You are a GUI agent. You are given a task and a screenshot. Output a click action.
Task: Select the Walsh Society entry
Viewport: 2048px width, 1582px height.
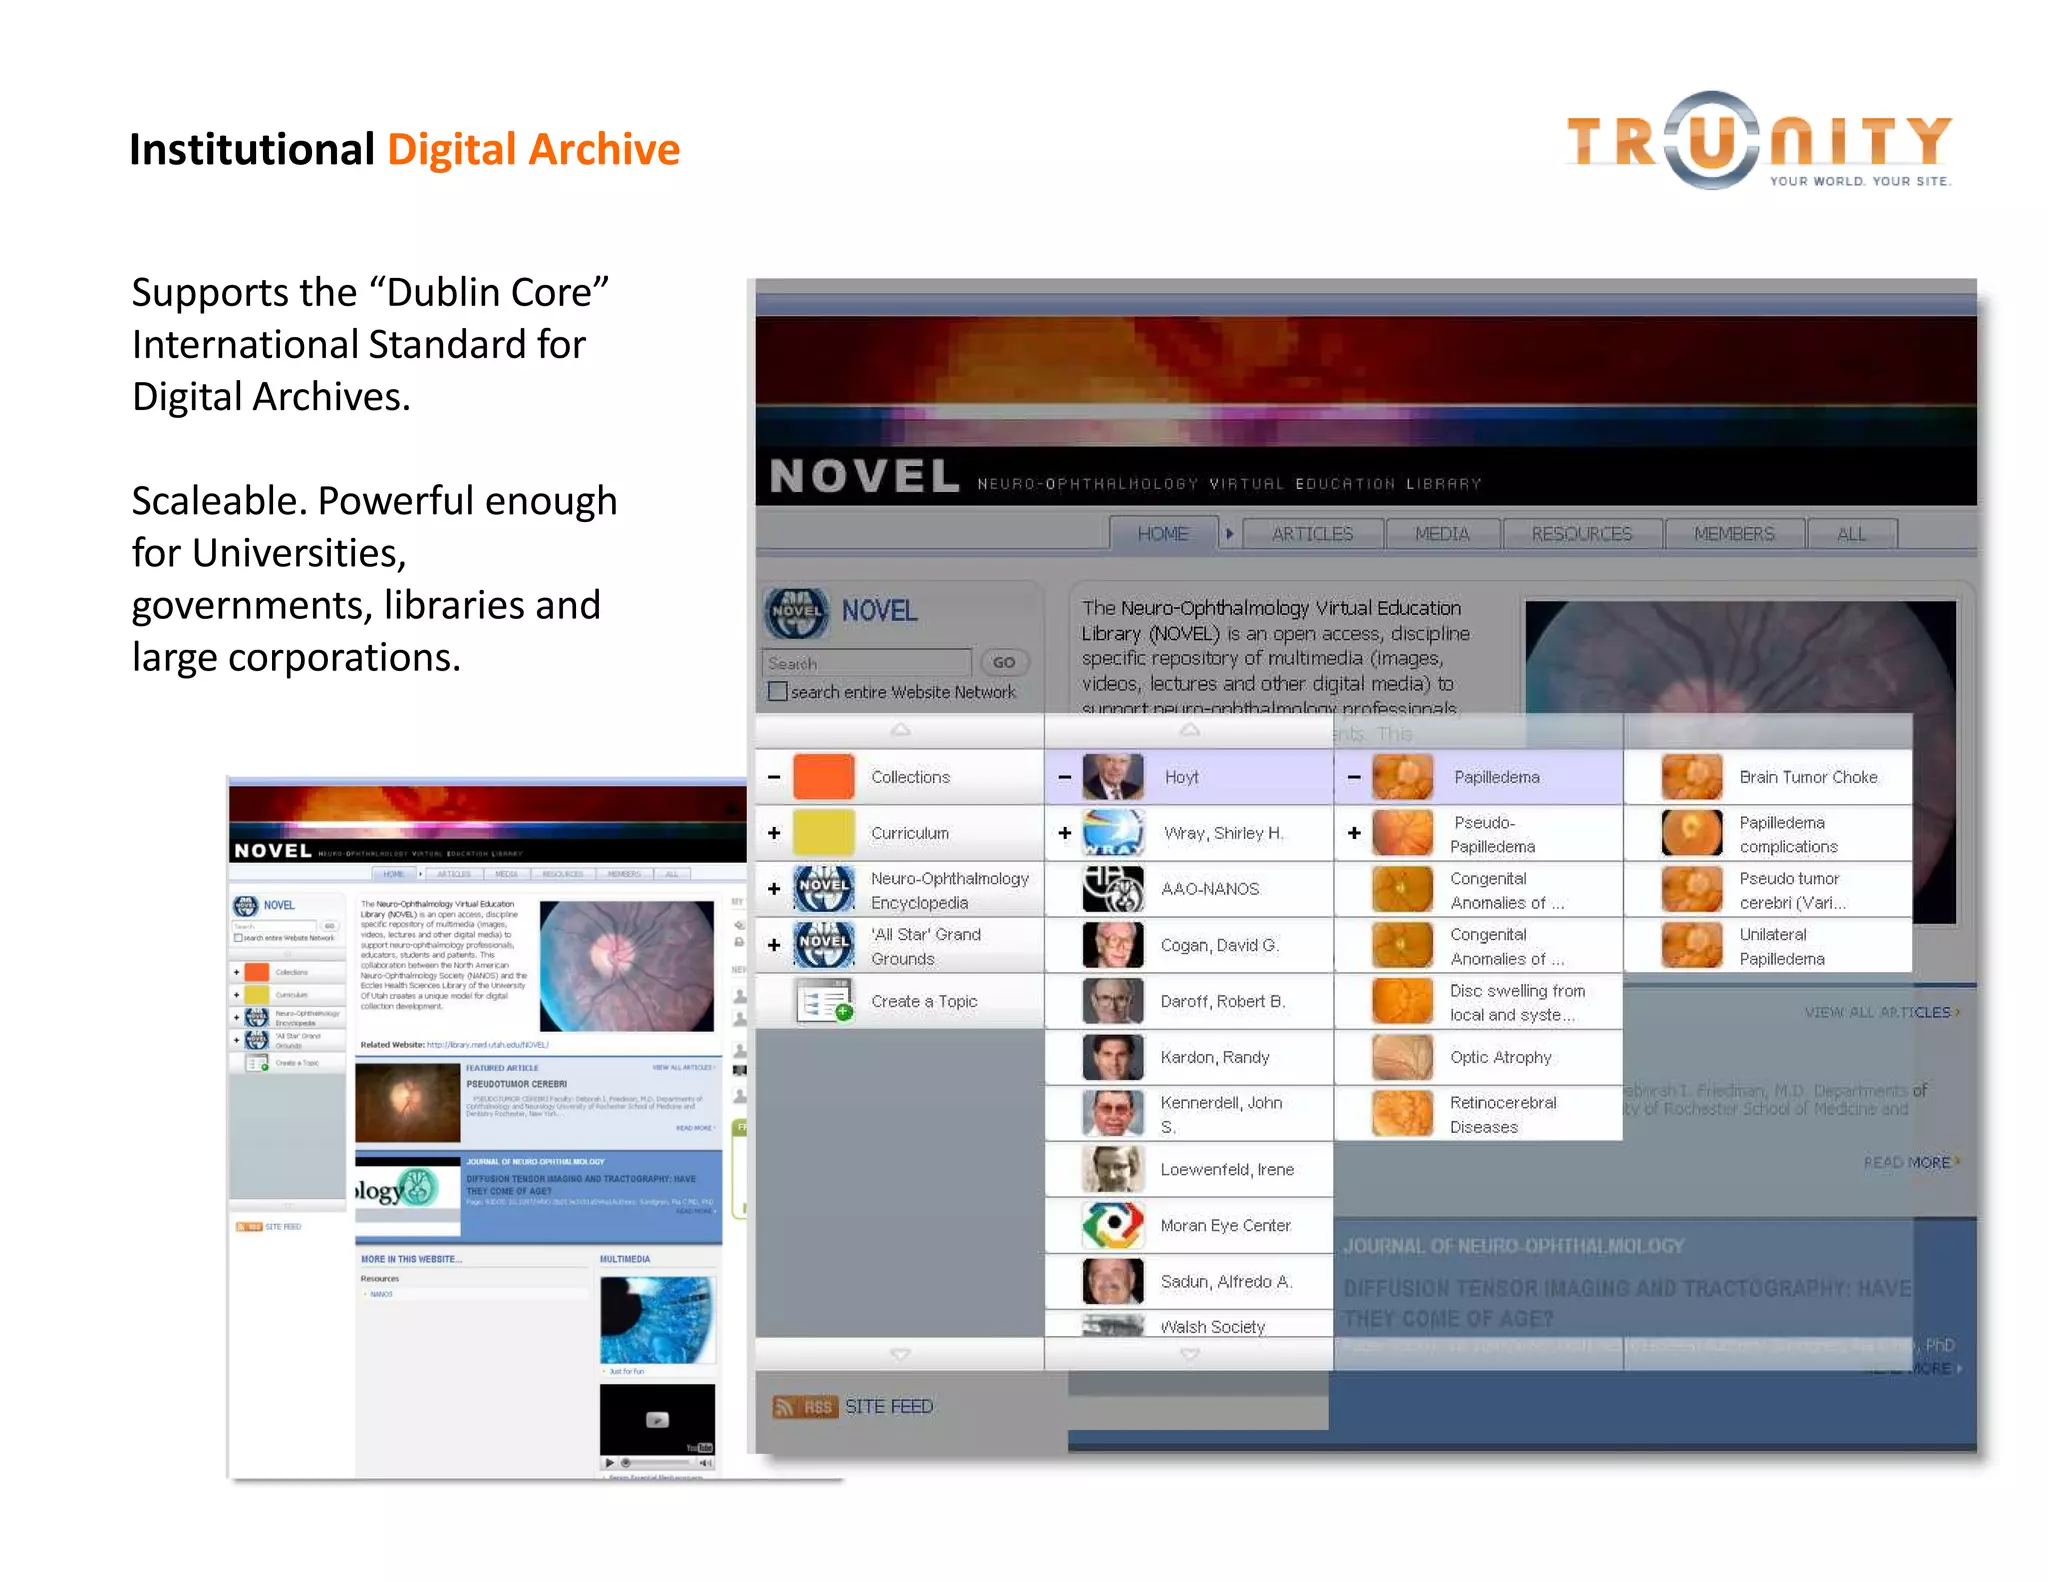(1189, 1326)
